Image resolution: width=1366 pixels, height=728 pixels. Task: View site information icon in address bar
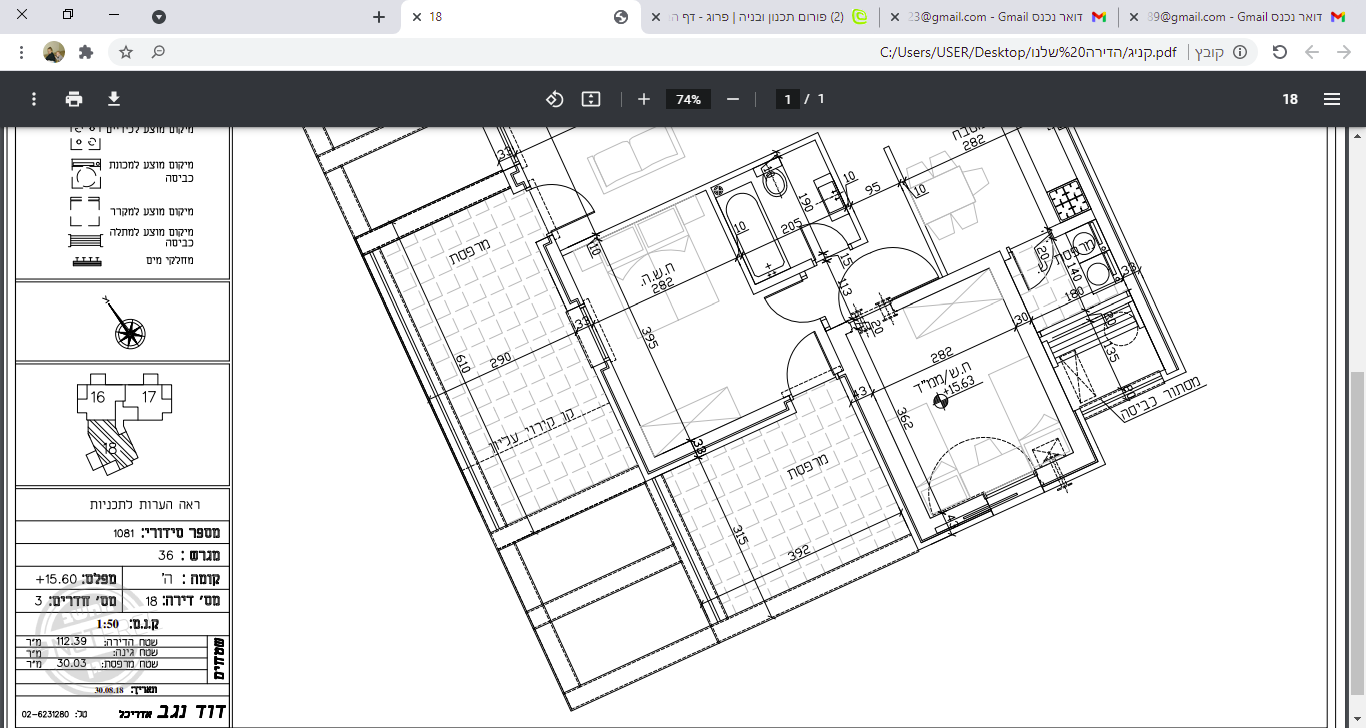point(1240,52)
